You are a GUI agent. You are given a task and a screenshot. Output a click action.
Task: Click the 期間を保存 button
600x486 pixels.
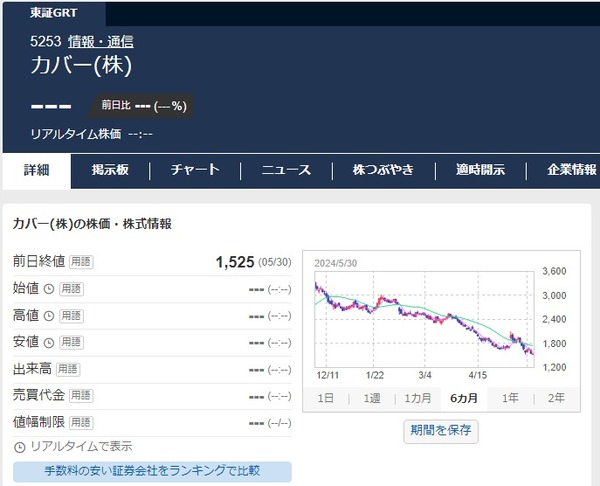pos(441,431)
